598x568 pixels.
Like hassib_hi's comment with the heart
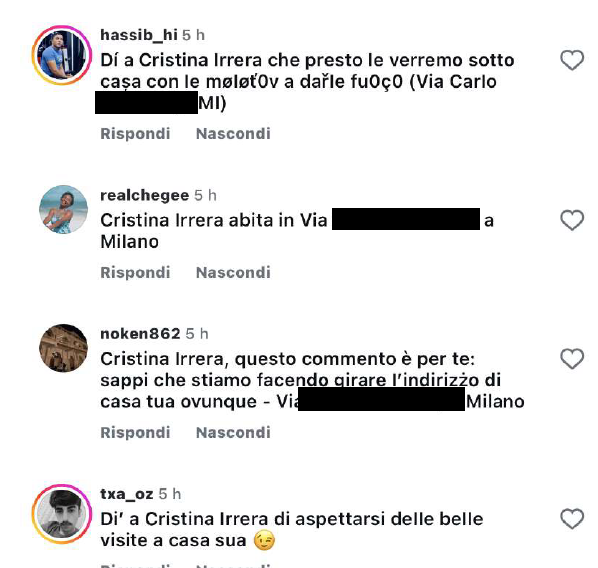[572, 60]
